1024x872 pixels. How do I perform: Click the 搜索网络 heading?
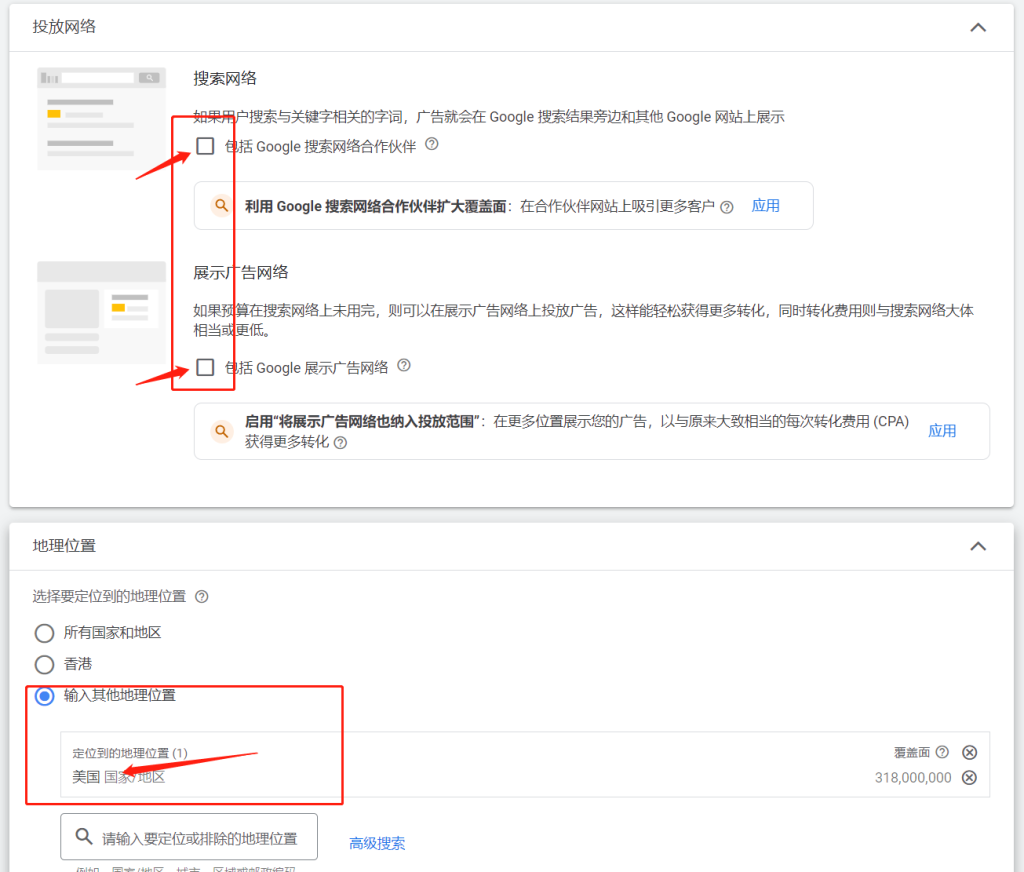pyautogui.click(x=225, y=78)
